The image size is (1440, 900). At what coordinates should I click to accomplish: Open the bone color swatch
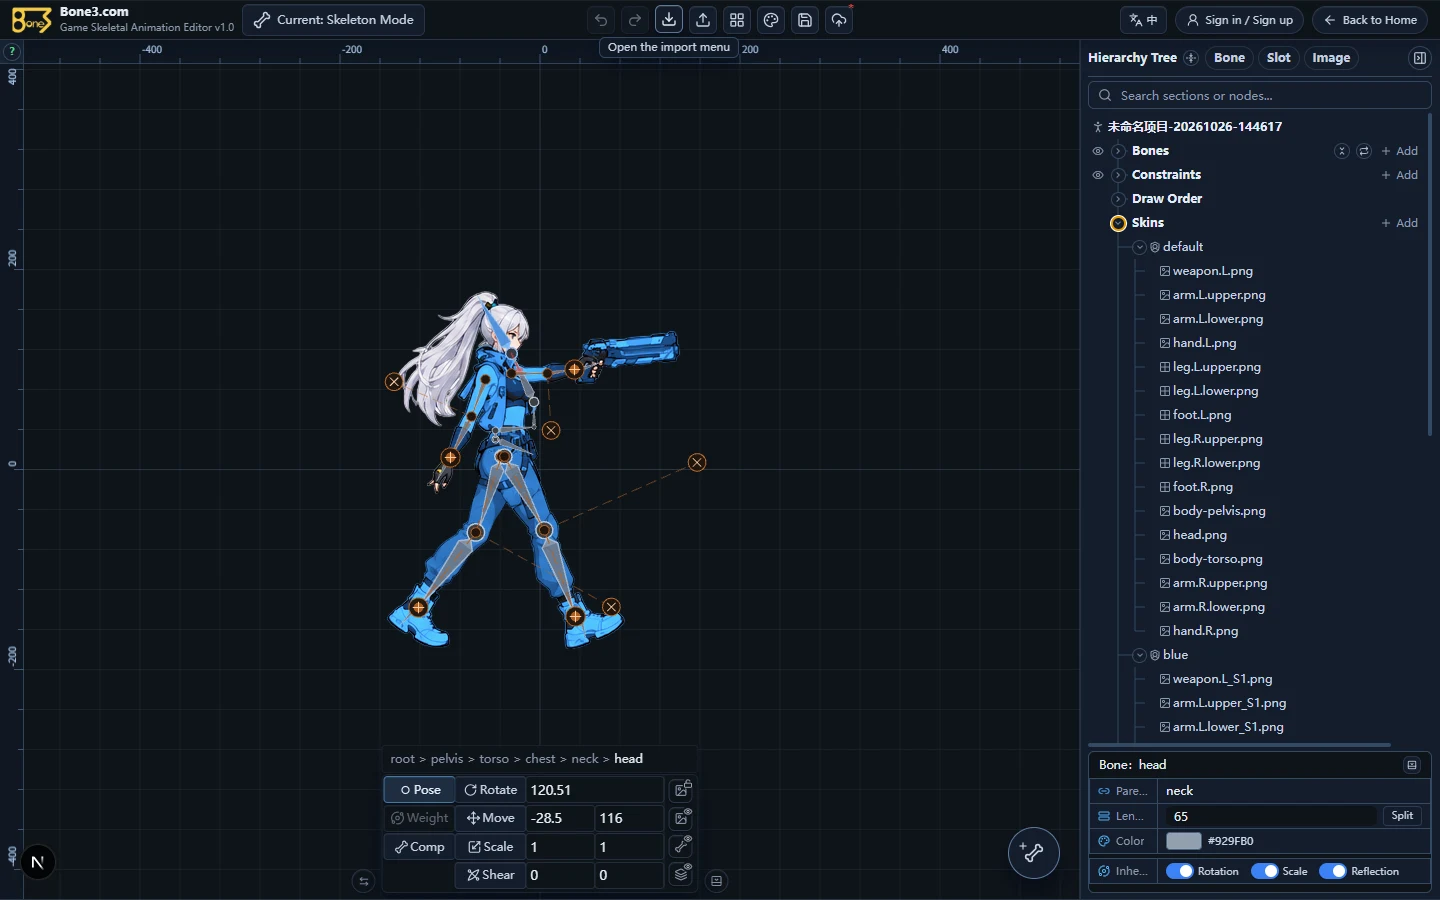(x=1183, y=841)
